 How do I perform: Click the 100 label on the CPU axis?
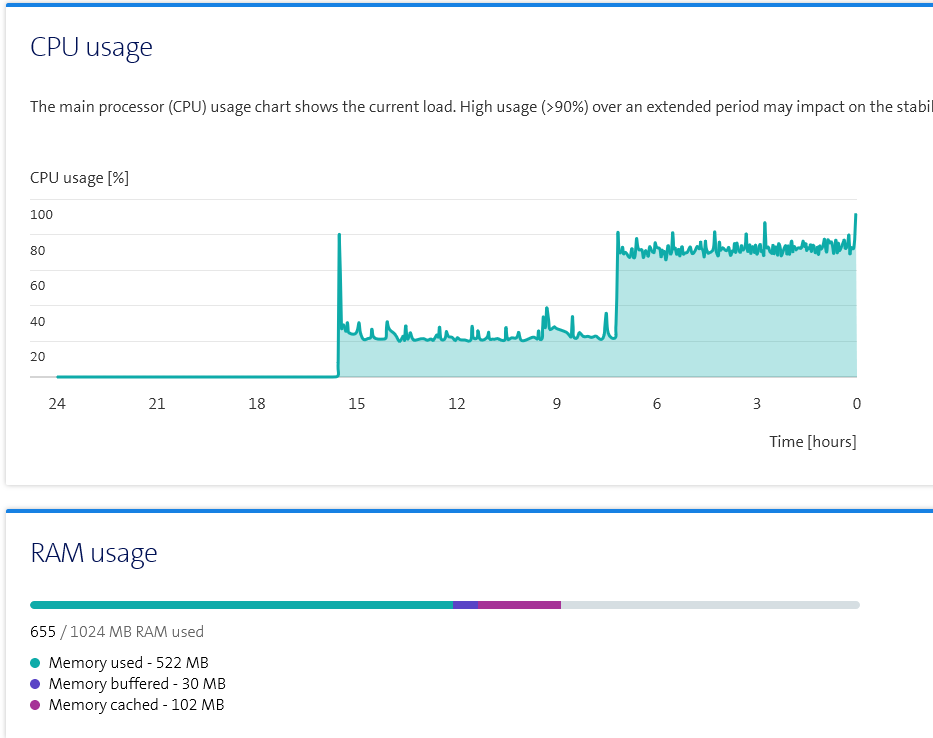click(41, 215)
